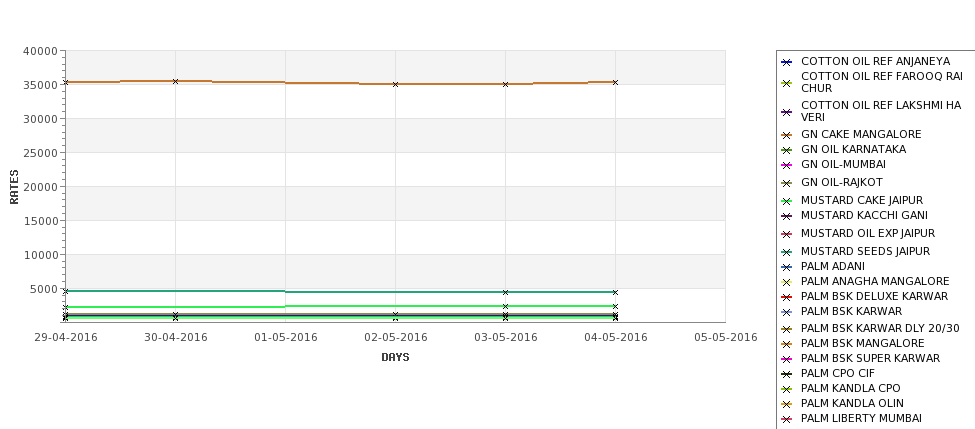Click the 02-05-2016 date axis label

coord(395,338)
